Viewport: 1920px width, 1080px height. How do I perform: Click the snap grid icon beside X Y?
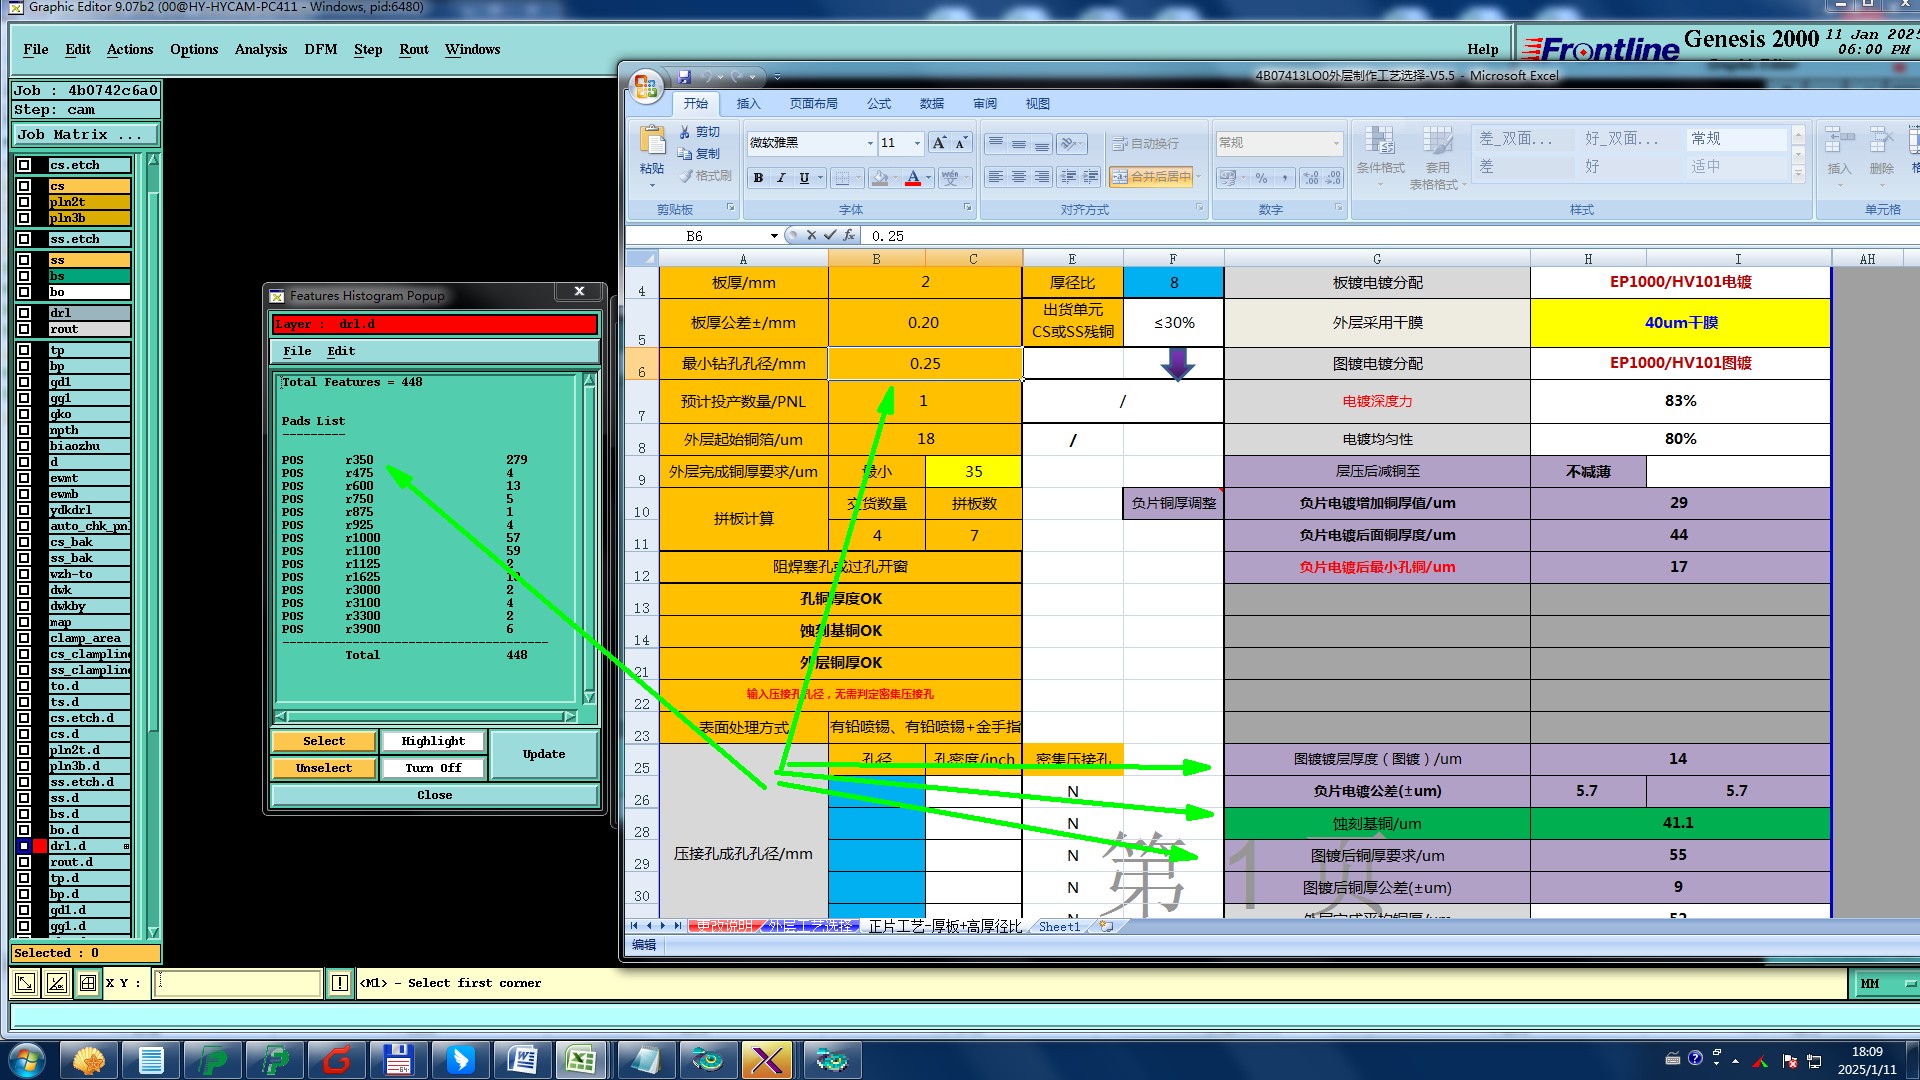(x=88, y=983)
